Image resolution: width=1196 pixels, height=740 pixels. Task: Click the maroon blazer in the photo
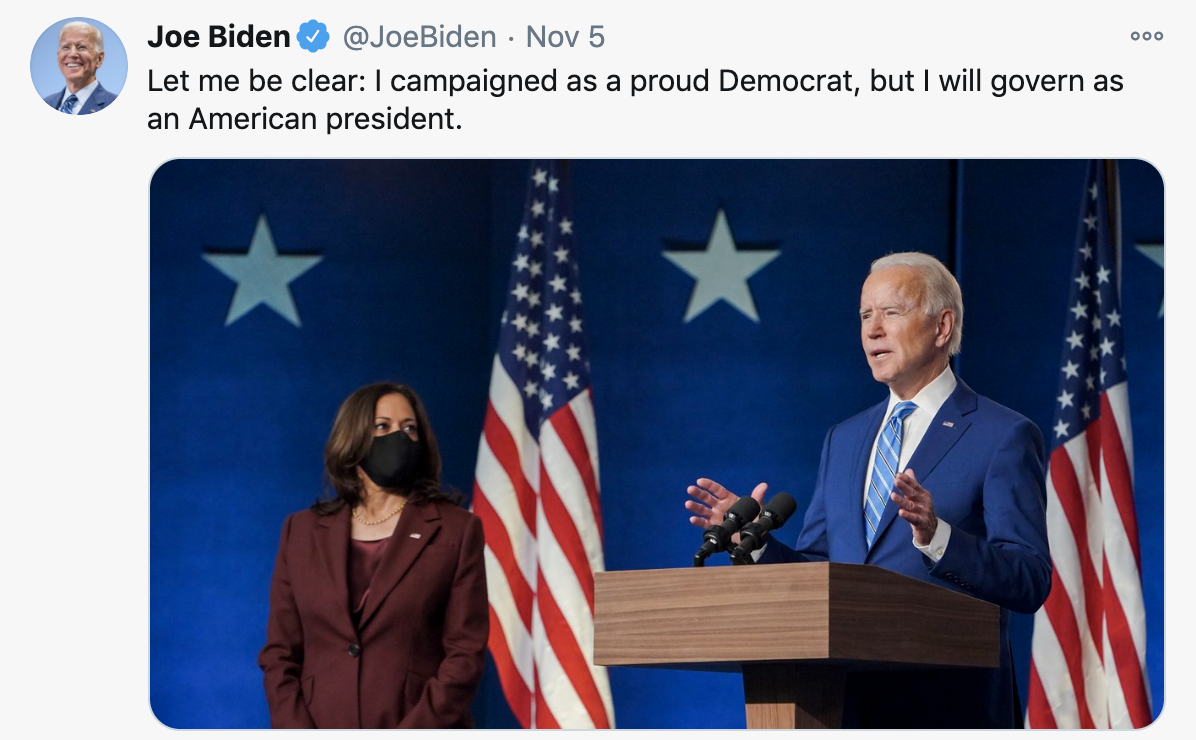(375, 618)
